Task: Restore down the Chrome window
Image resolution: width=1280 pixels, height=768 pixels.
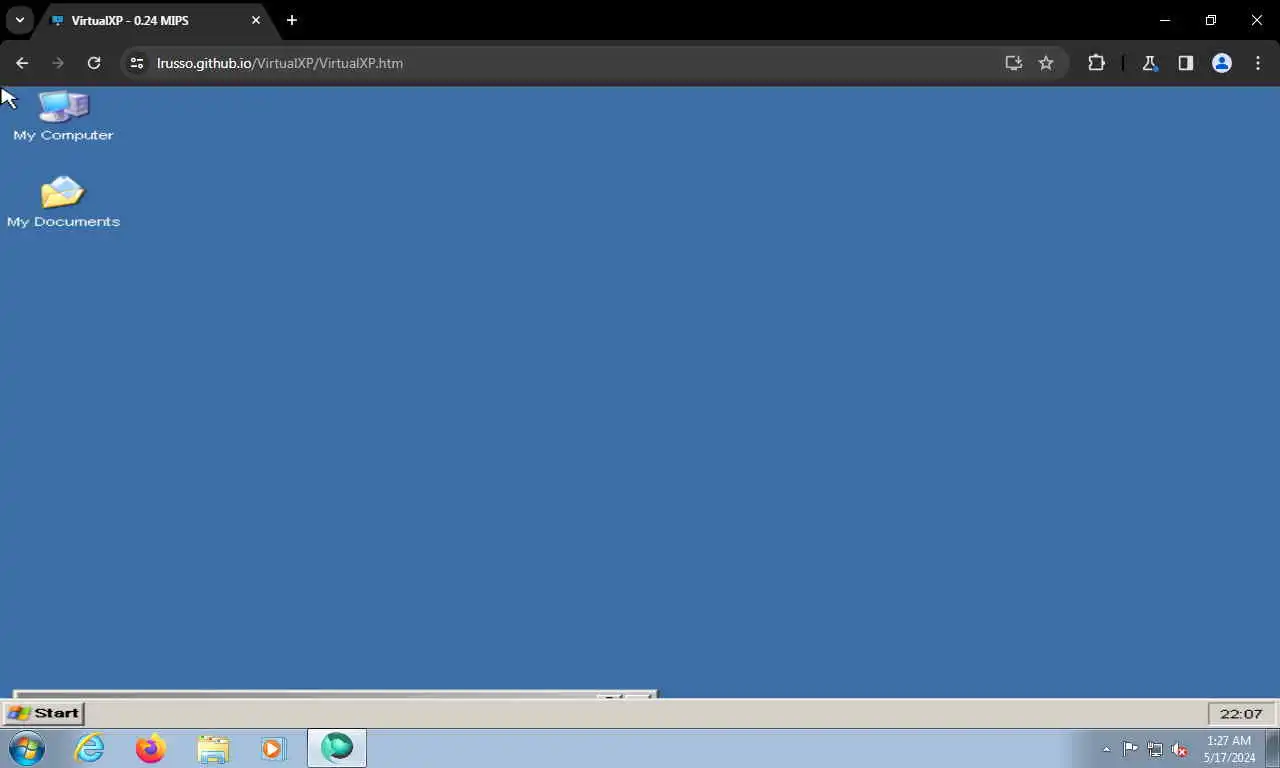Action: [1211, 20]
